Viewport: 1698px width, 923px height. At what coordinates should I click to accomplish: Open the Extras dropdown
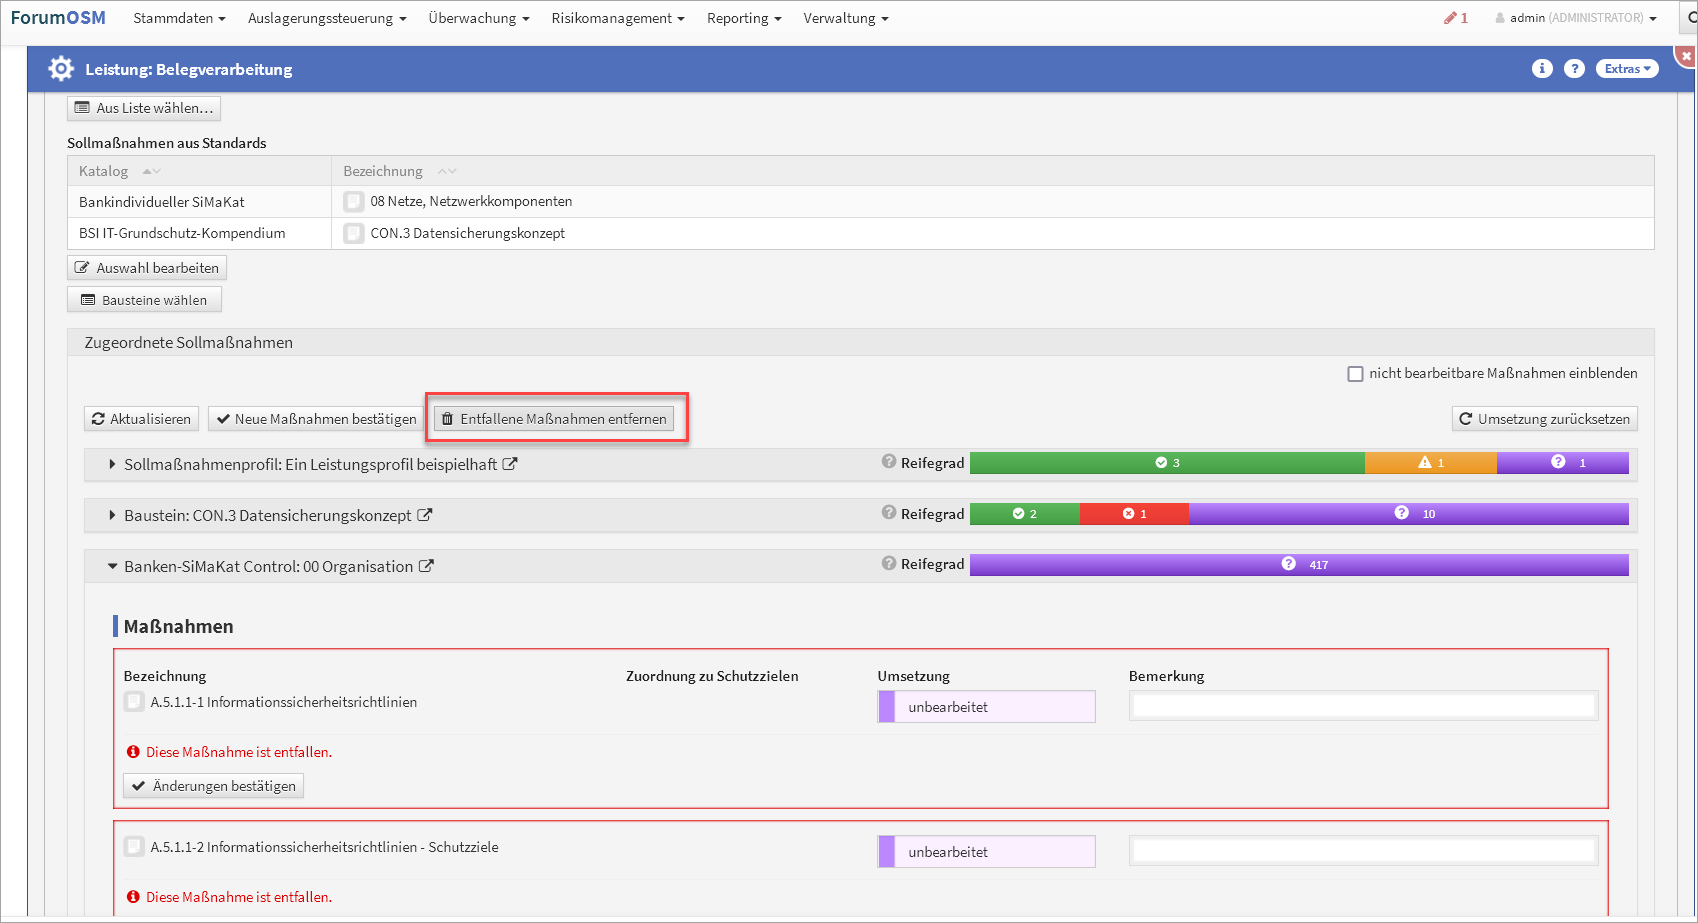1627,68
